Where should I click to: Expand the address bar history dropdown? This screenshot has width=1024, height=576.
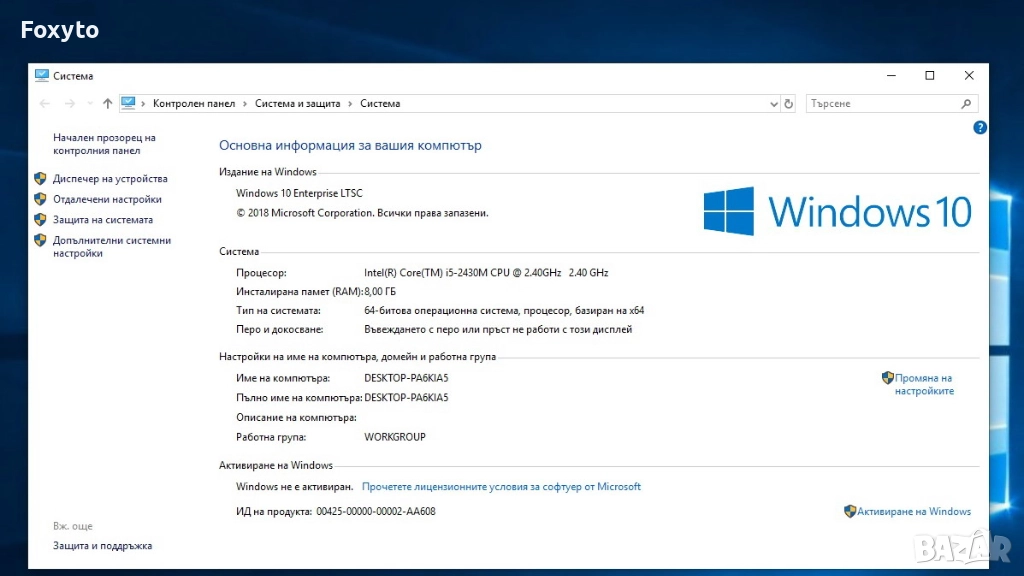(774, 104)
